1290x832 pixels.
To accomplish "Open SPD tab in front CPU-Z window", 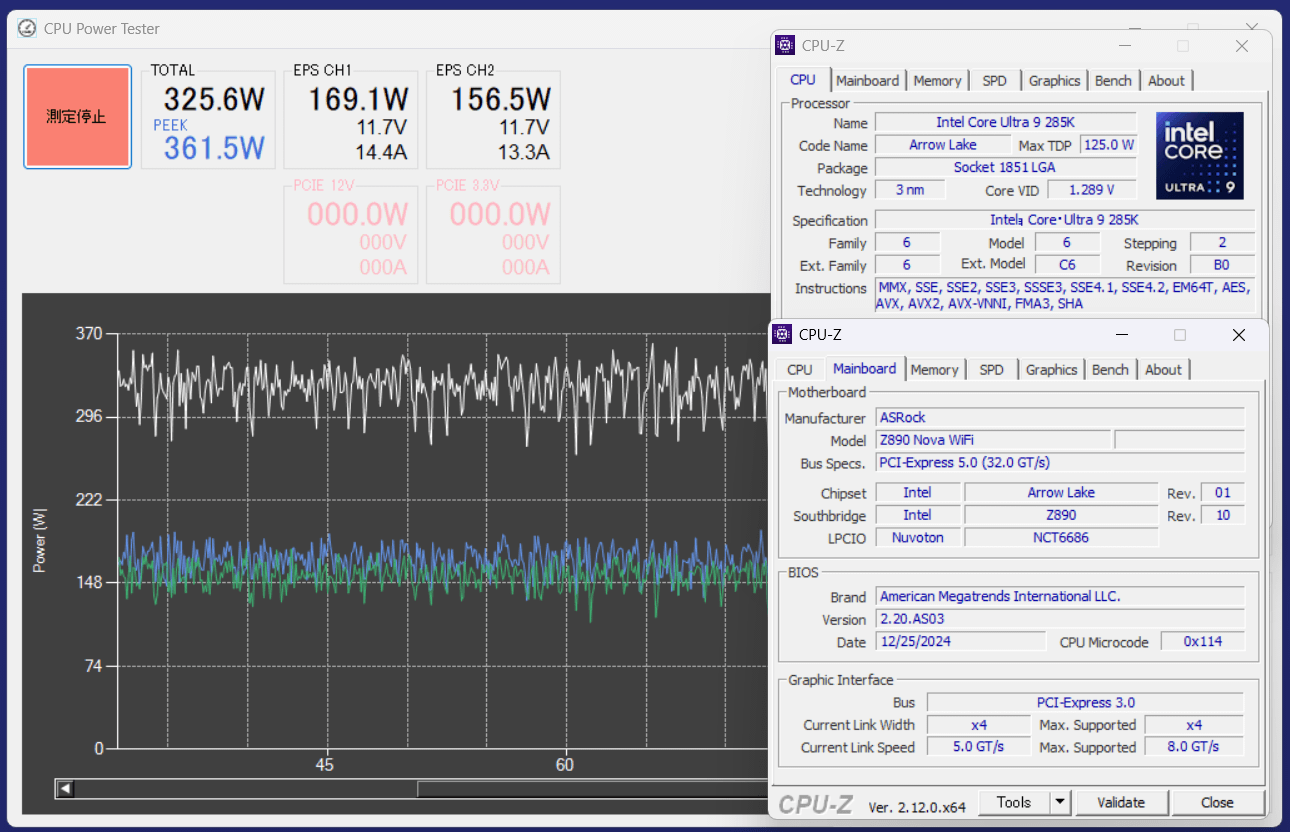I will (992, 370).
